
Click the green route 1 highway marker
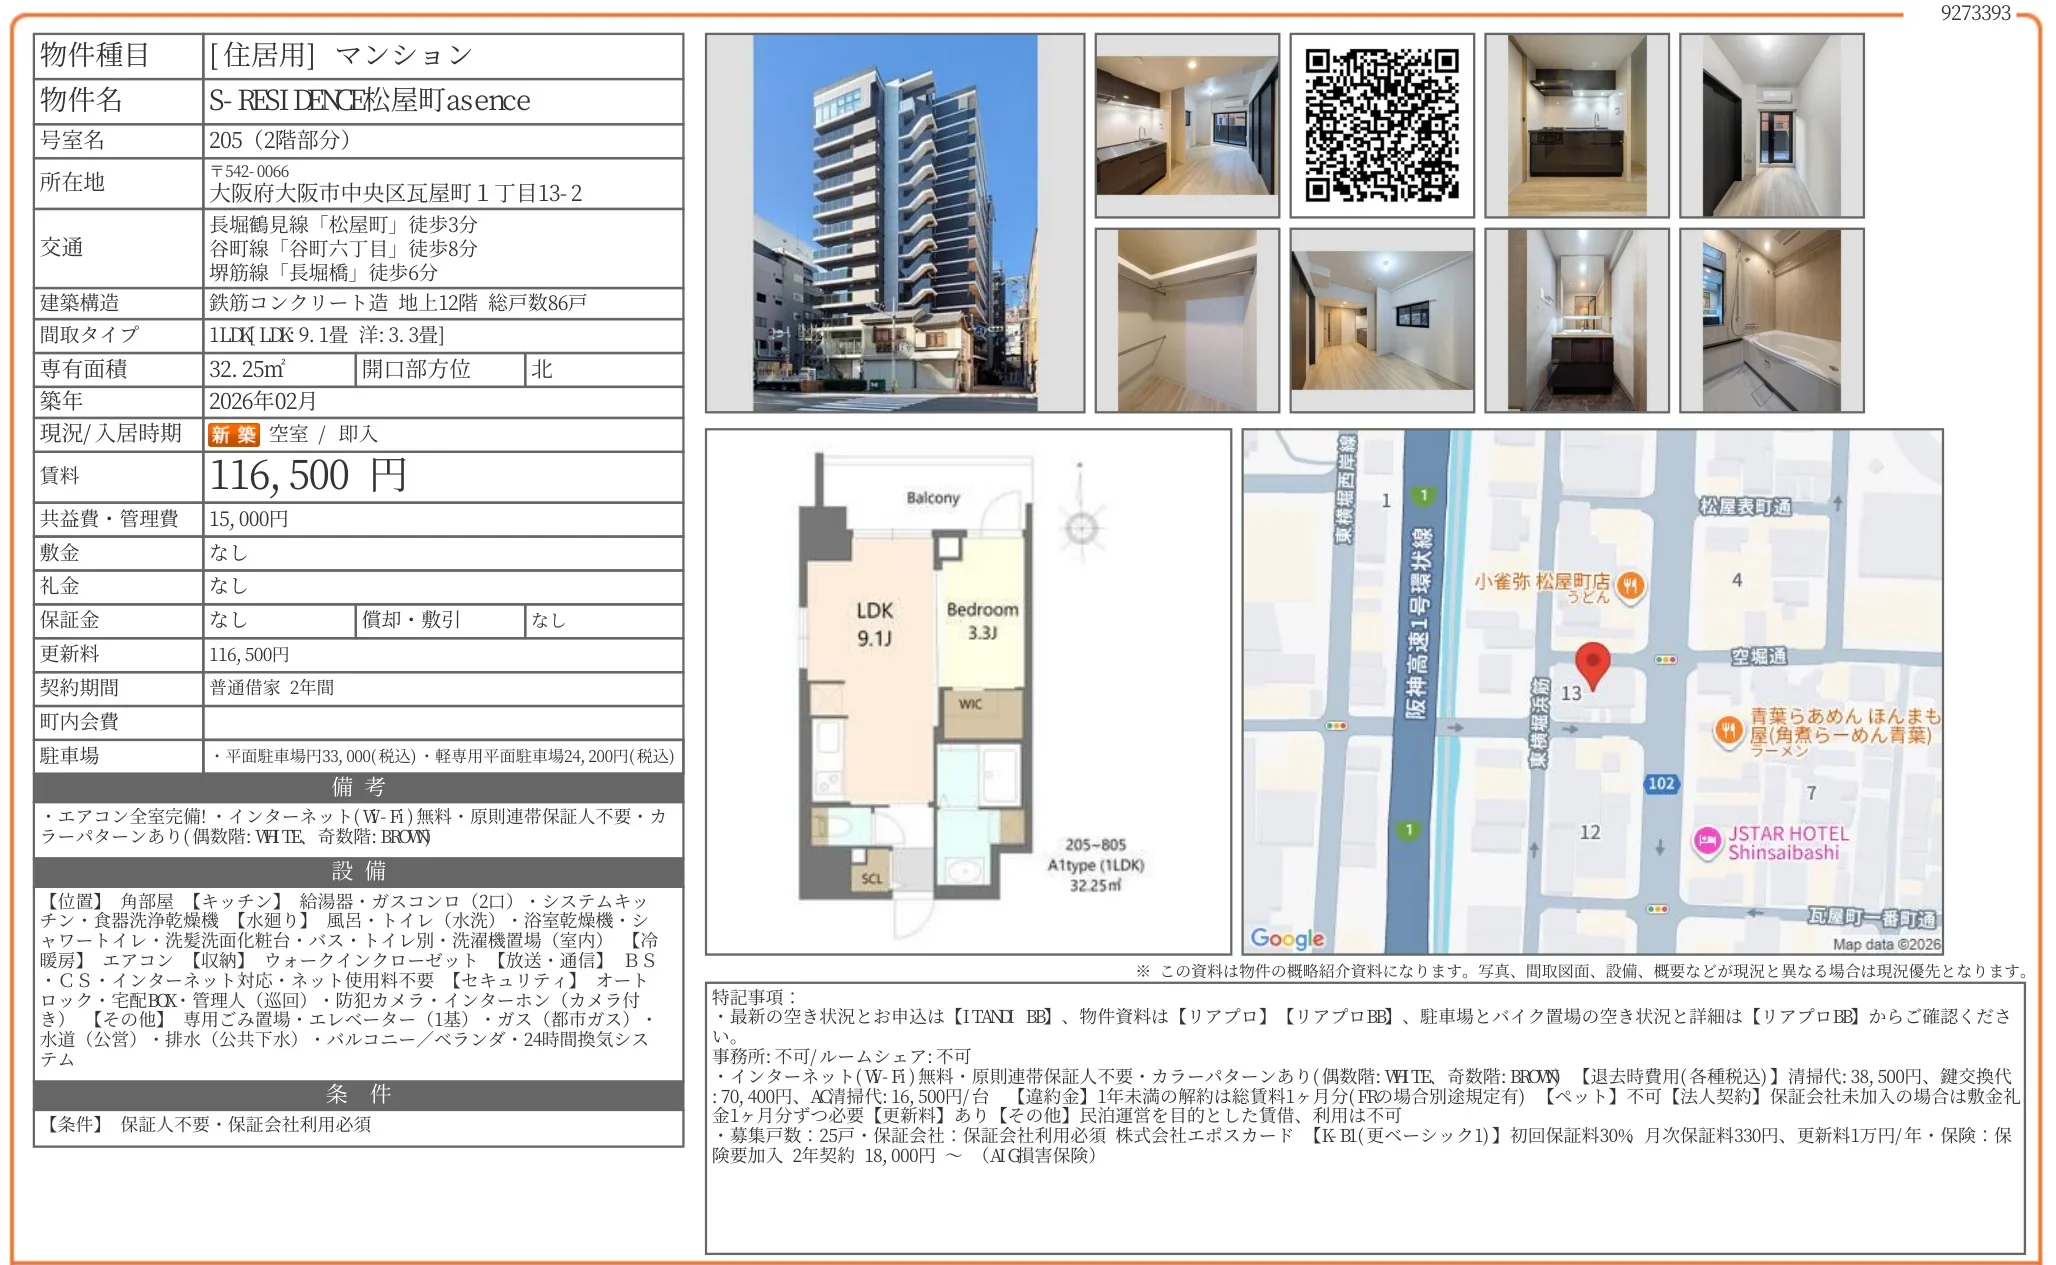(x=1422, y=493)
